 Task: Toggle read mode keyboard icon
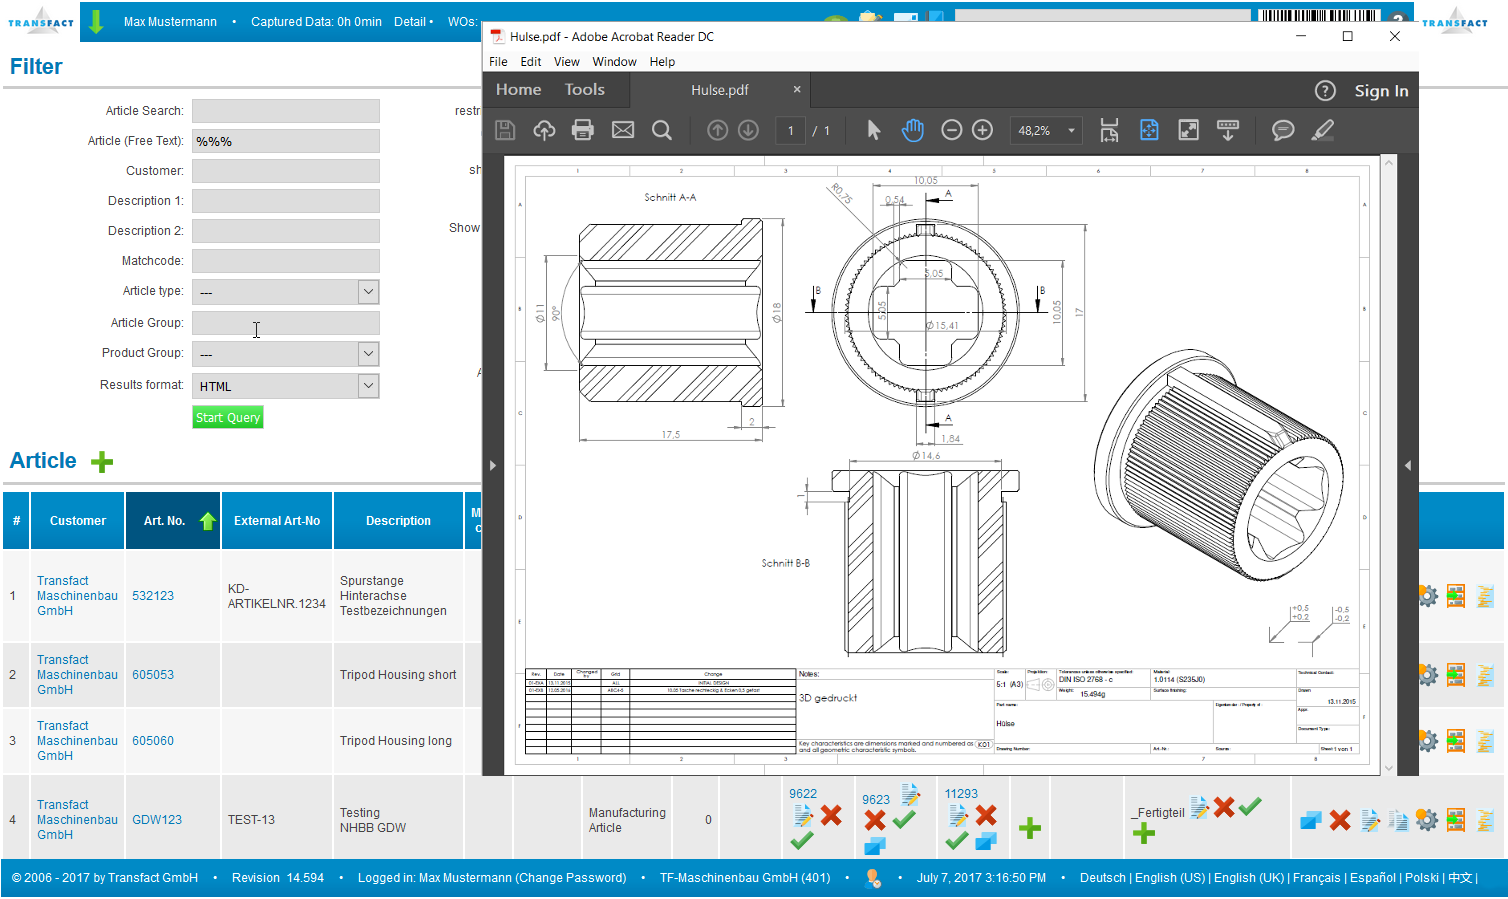(x=1228, y=130)
